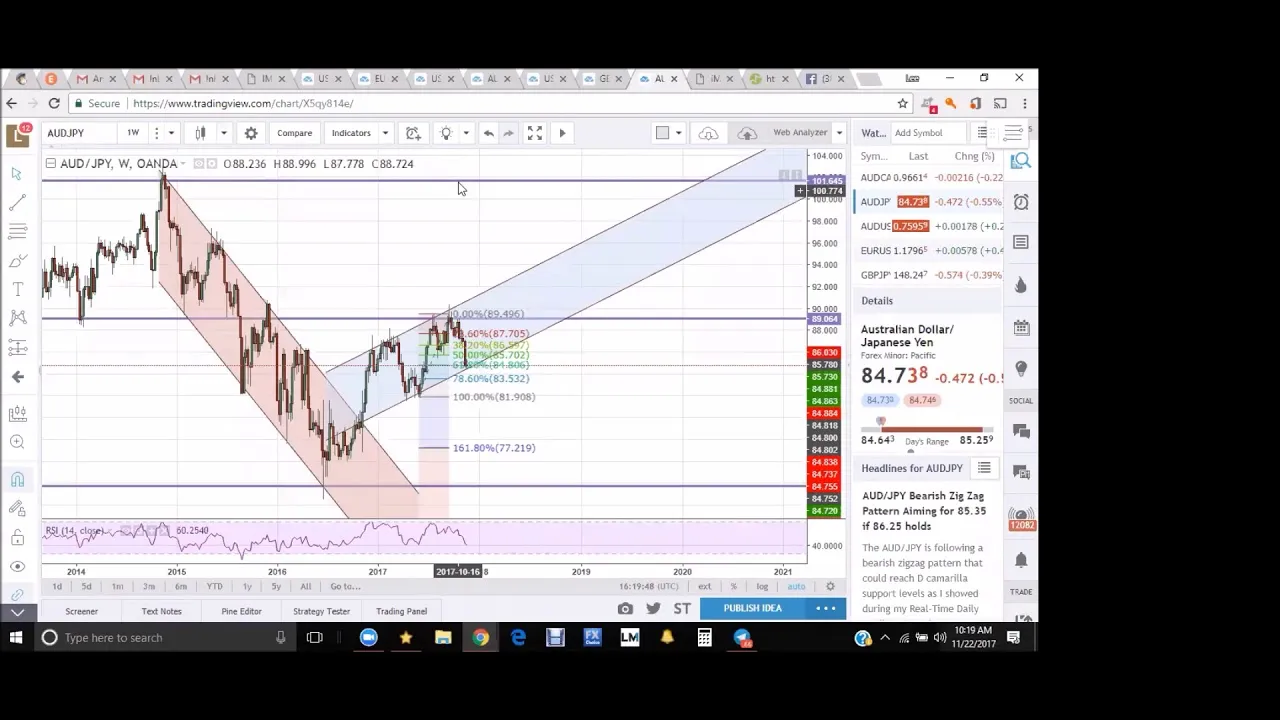Open bottom chart properties gear
The width and height of the screenshot is (1280, 720).
830,586
